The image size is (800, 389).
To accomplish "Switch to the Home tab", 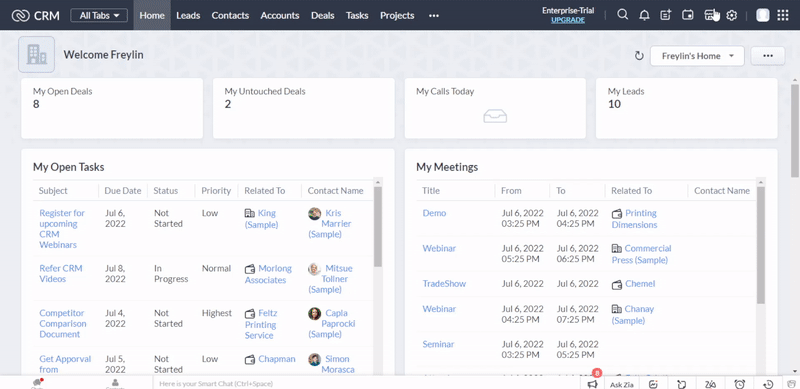I will point(152,15).
